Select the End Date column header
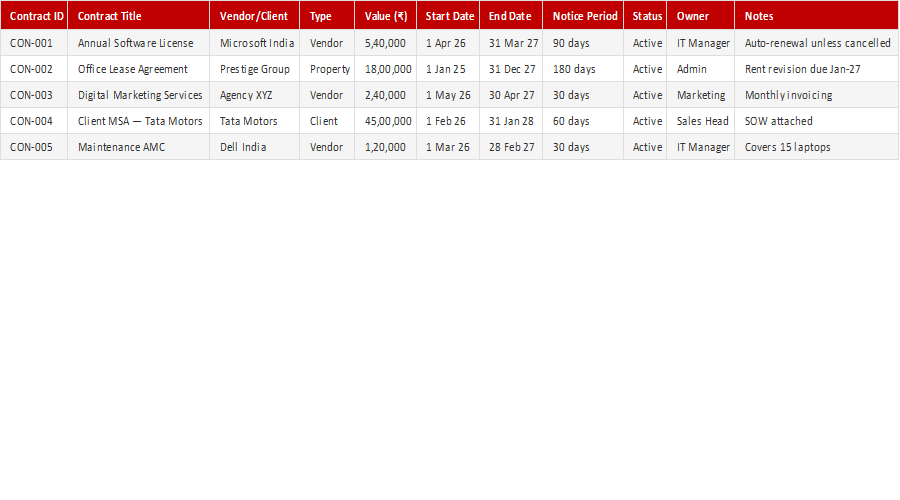The image size is (900, 500). (x=511, y=15)
